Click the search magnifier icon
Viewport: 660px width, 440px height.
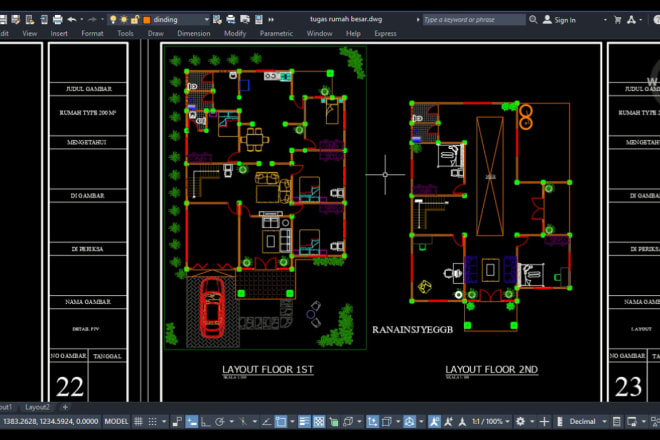coord(533,19)
